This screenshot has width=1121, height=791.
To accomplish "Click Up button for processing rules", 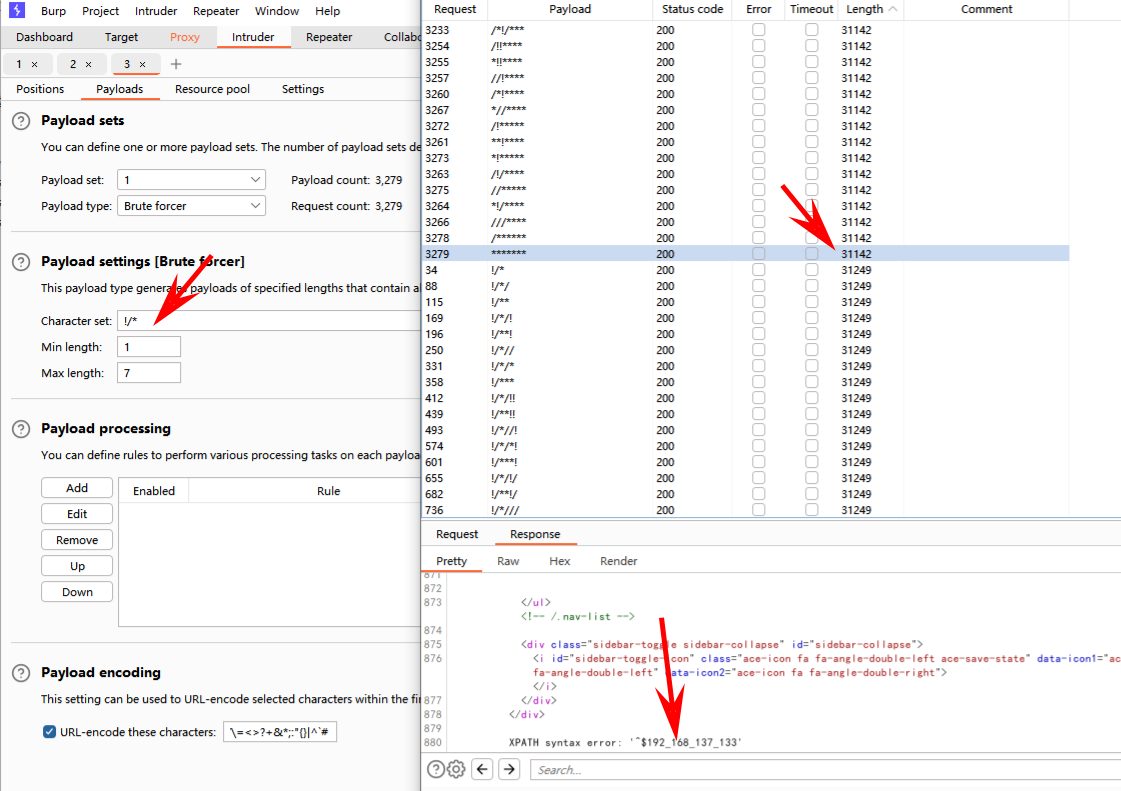I will tap(77, 566).
